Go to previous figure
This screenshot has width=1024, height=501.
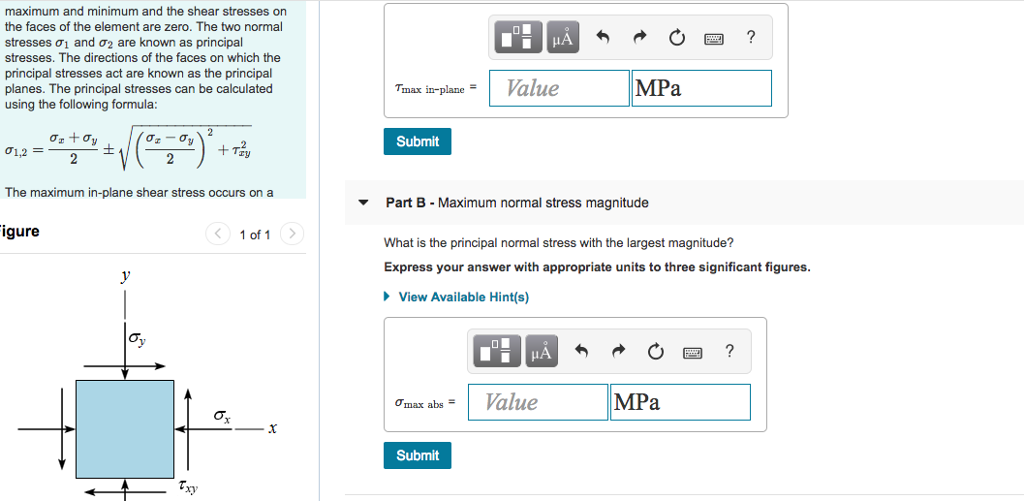pyautogui.click(x=218, y=233)
